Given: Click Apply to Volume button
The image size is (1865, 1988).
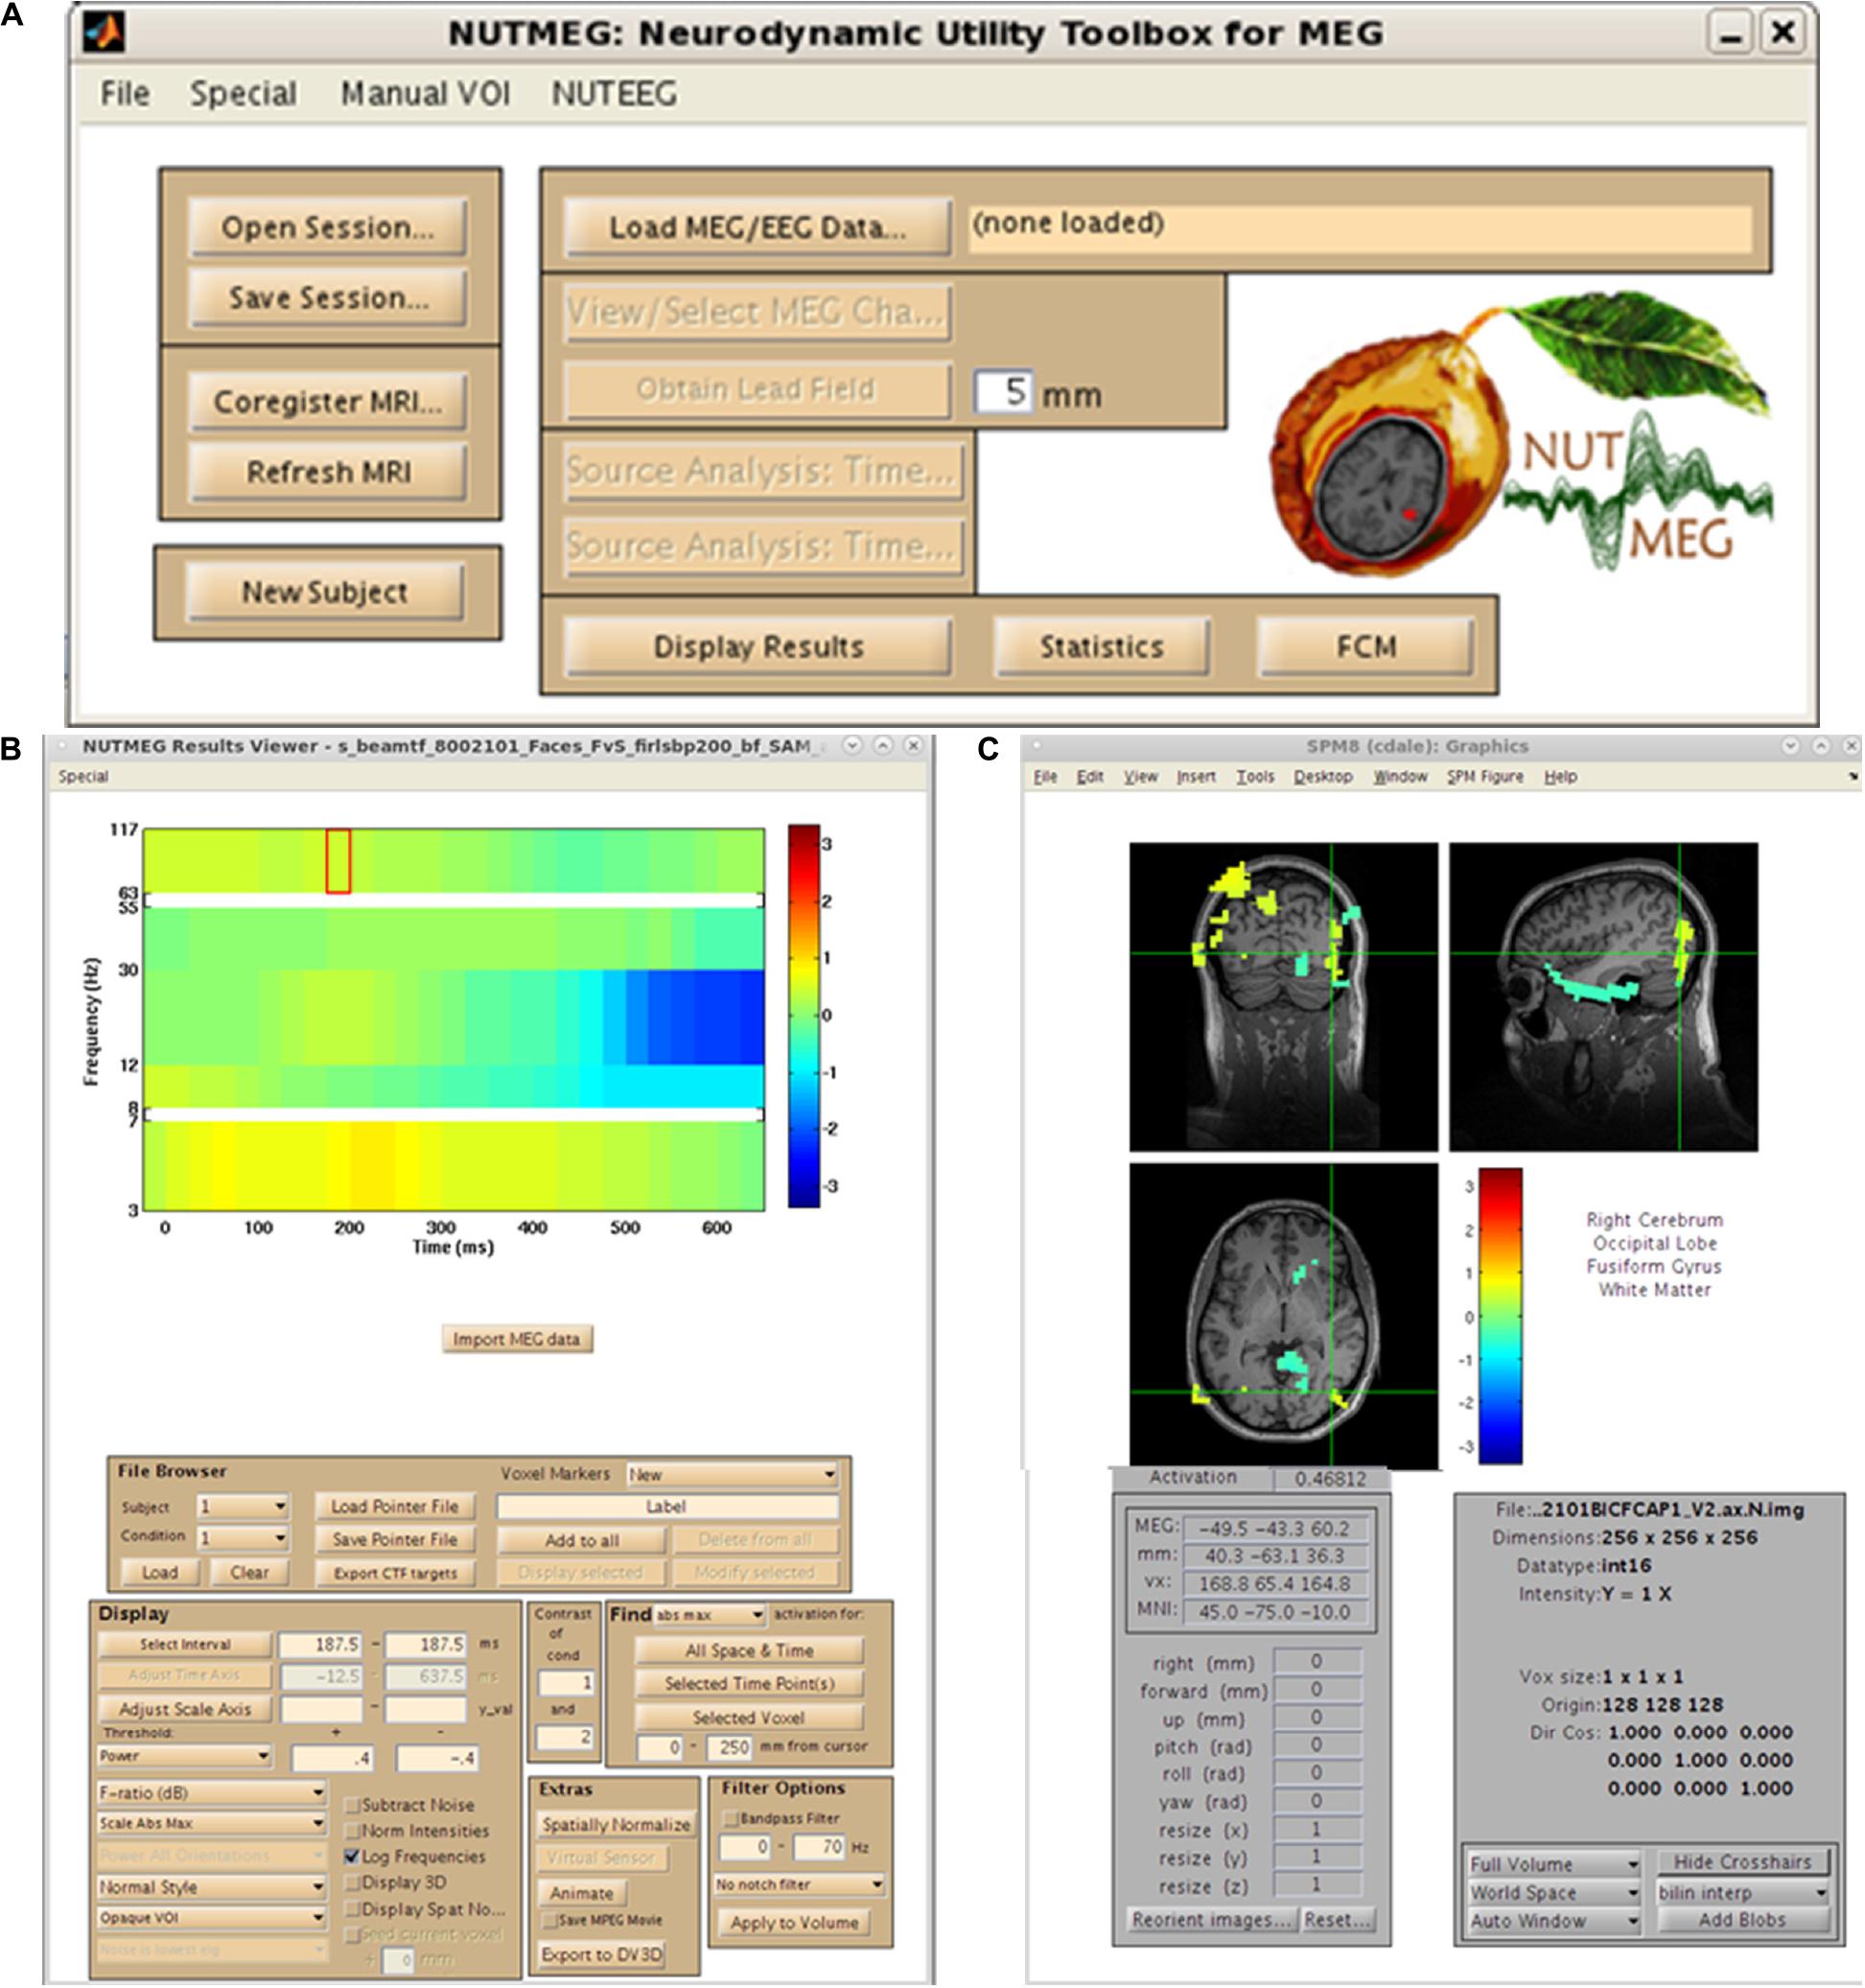Looking at the screenshot, I should 794,1922.
